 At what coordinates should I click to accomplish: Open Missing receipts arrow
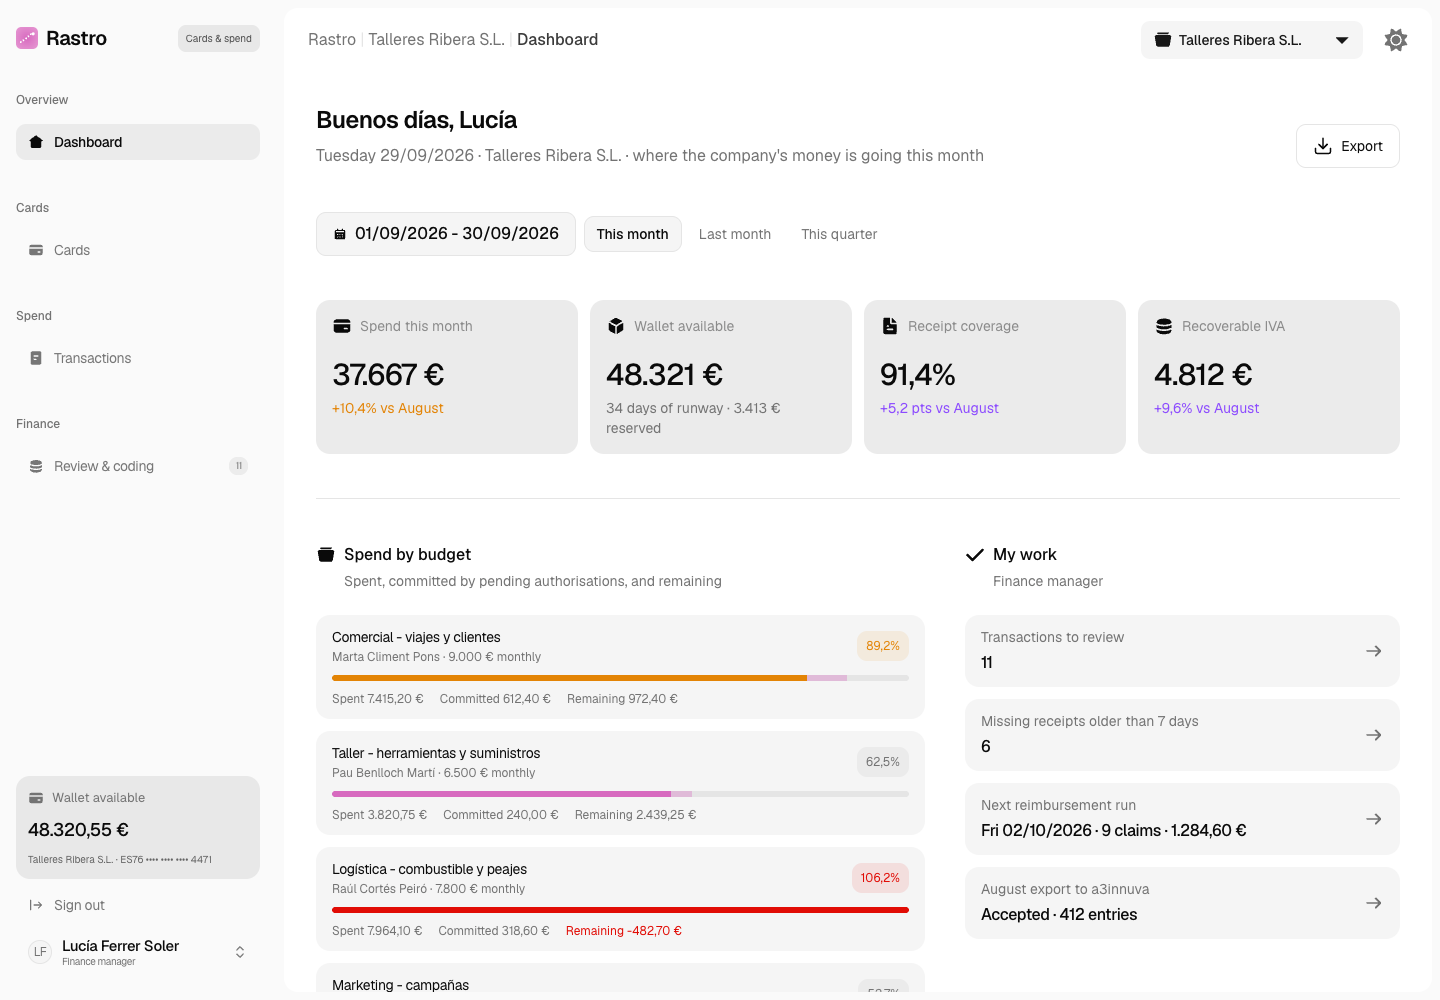click(1374, 735)
